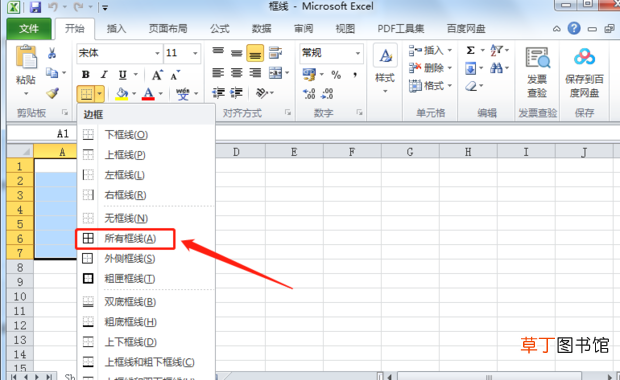The width and height of the screenshot is (620, 380).
Task: Click the Clear eraser icon
Action: click(471, 86)
